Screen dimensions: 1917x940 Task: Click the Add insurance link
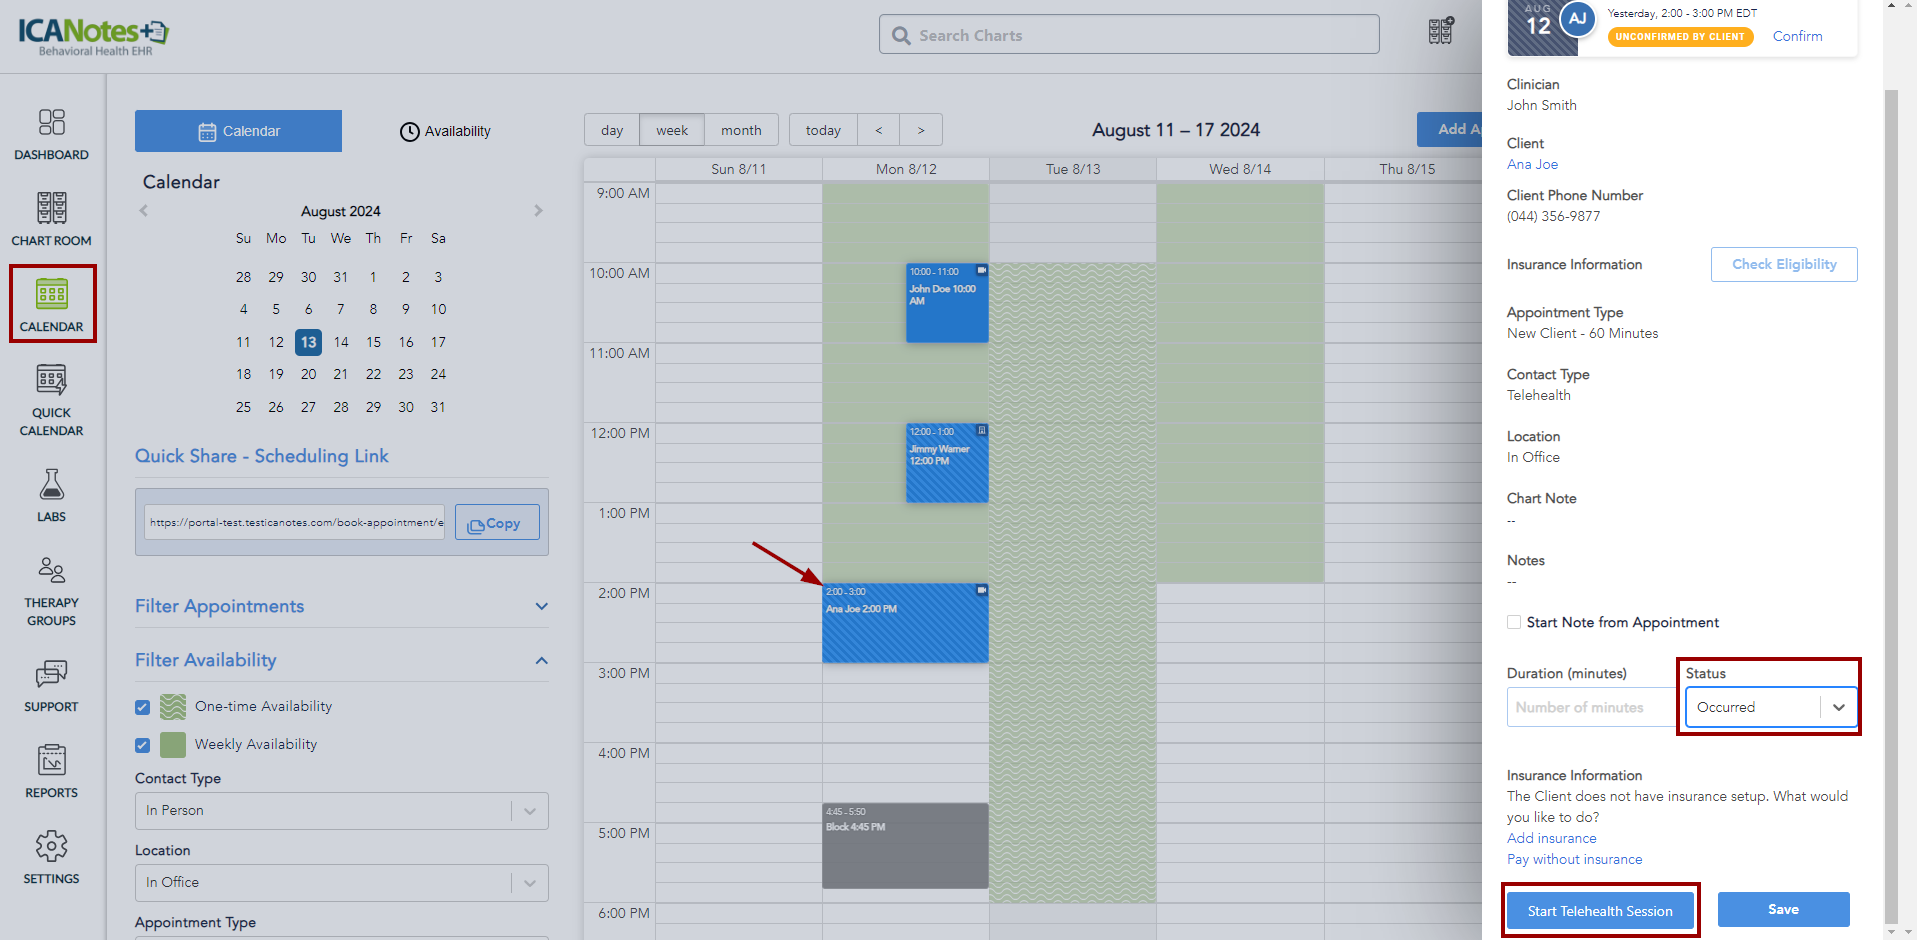[1551, 838]
